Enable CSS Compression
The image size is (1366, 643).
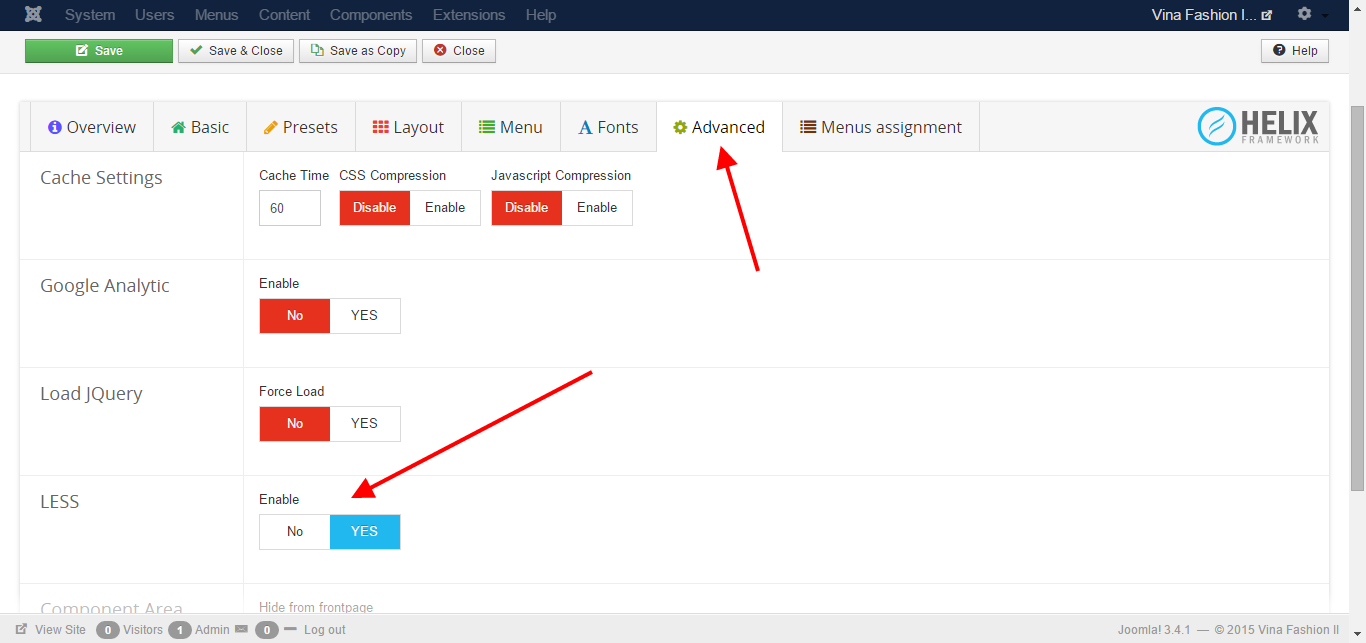coord(445,208)
